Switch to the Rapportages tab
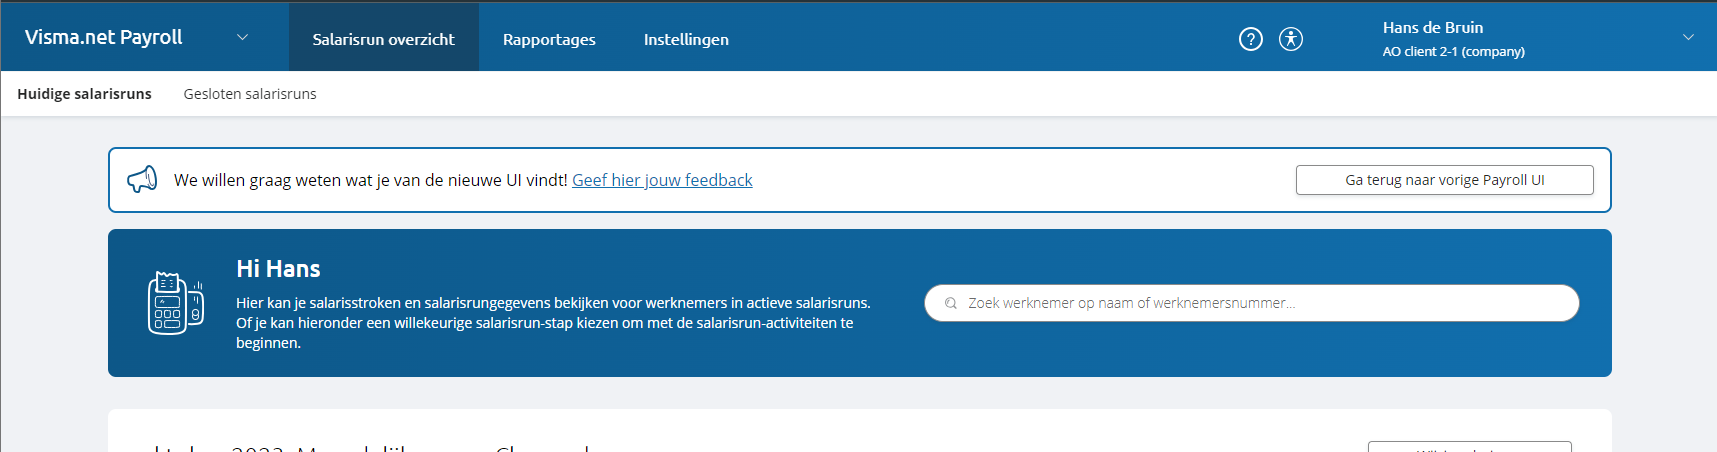The height and width of the screenshot is (452, 1717). (x=549, y=39)
